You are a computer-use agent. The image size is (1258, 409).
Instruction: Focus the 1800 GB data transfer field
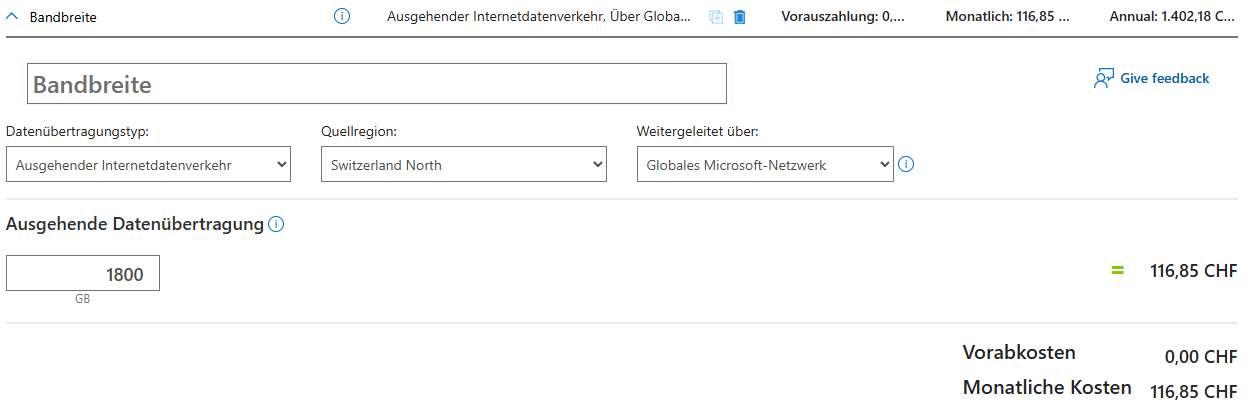tap(83, 274)
